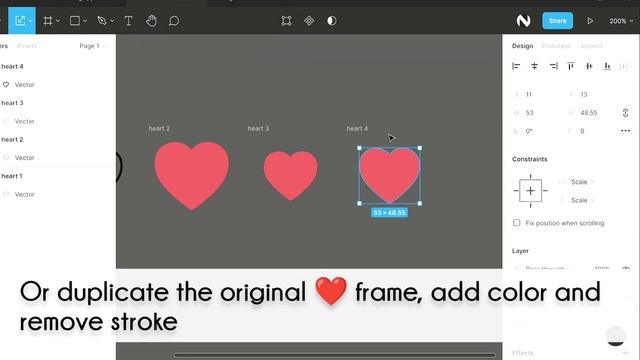The image size is (640, 360).
Task: Switch to the Inspect tab
Action: (x=591, y=46)
